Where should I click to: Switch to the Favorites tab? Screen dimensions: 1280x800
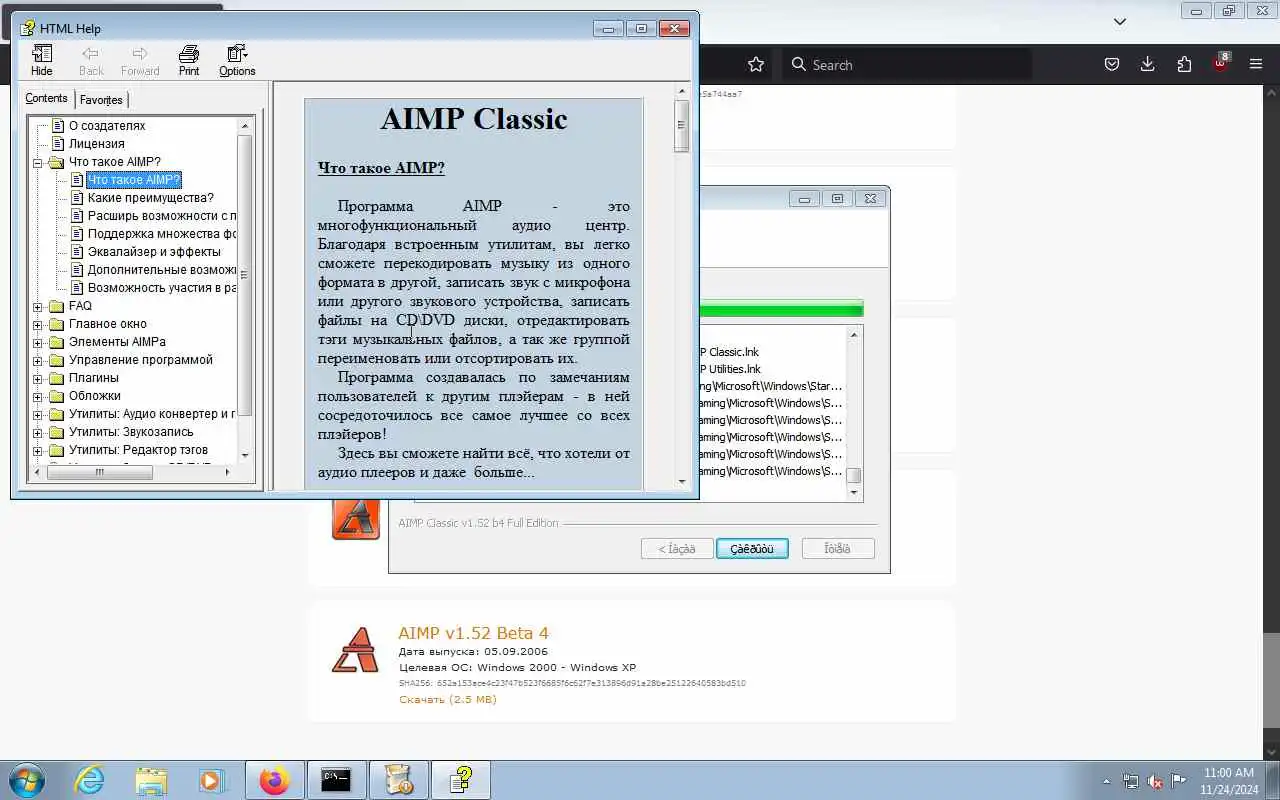[x=101, y=100]
